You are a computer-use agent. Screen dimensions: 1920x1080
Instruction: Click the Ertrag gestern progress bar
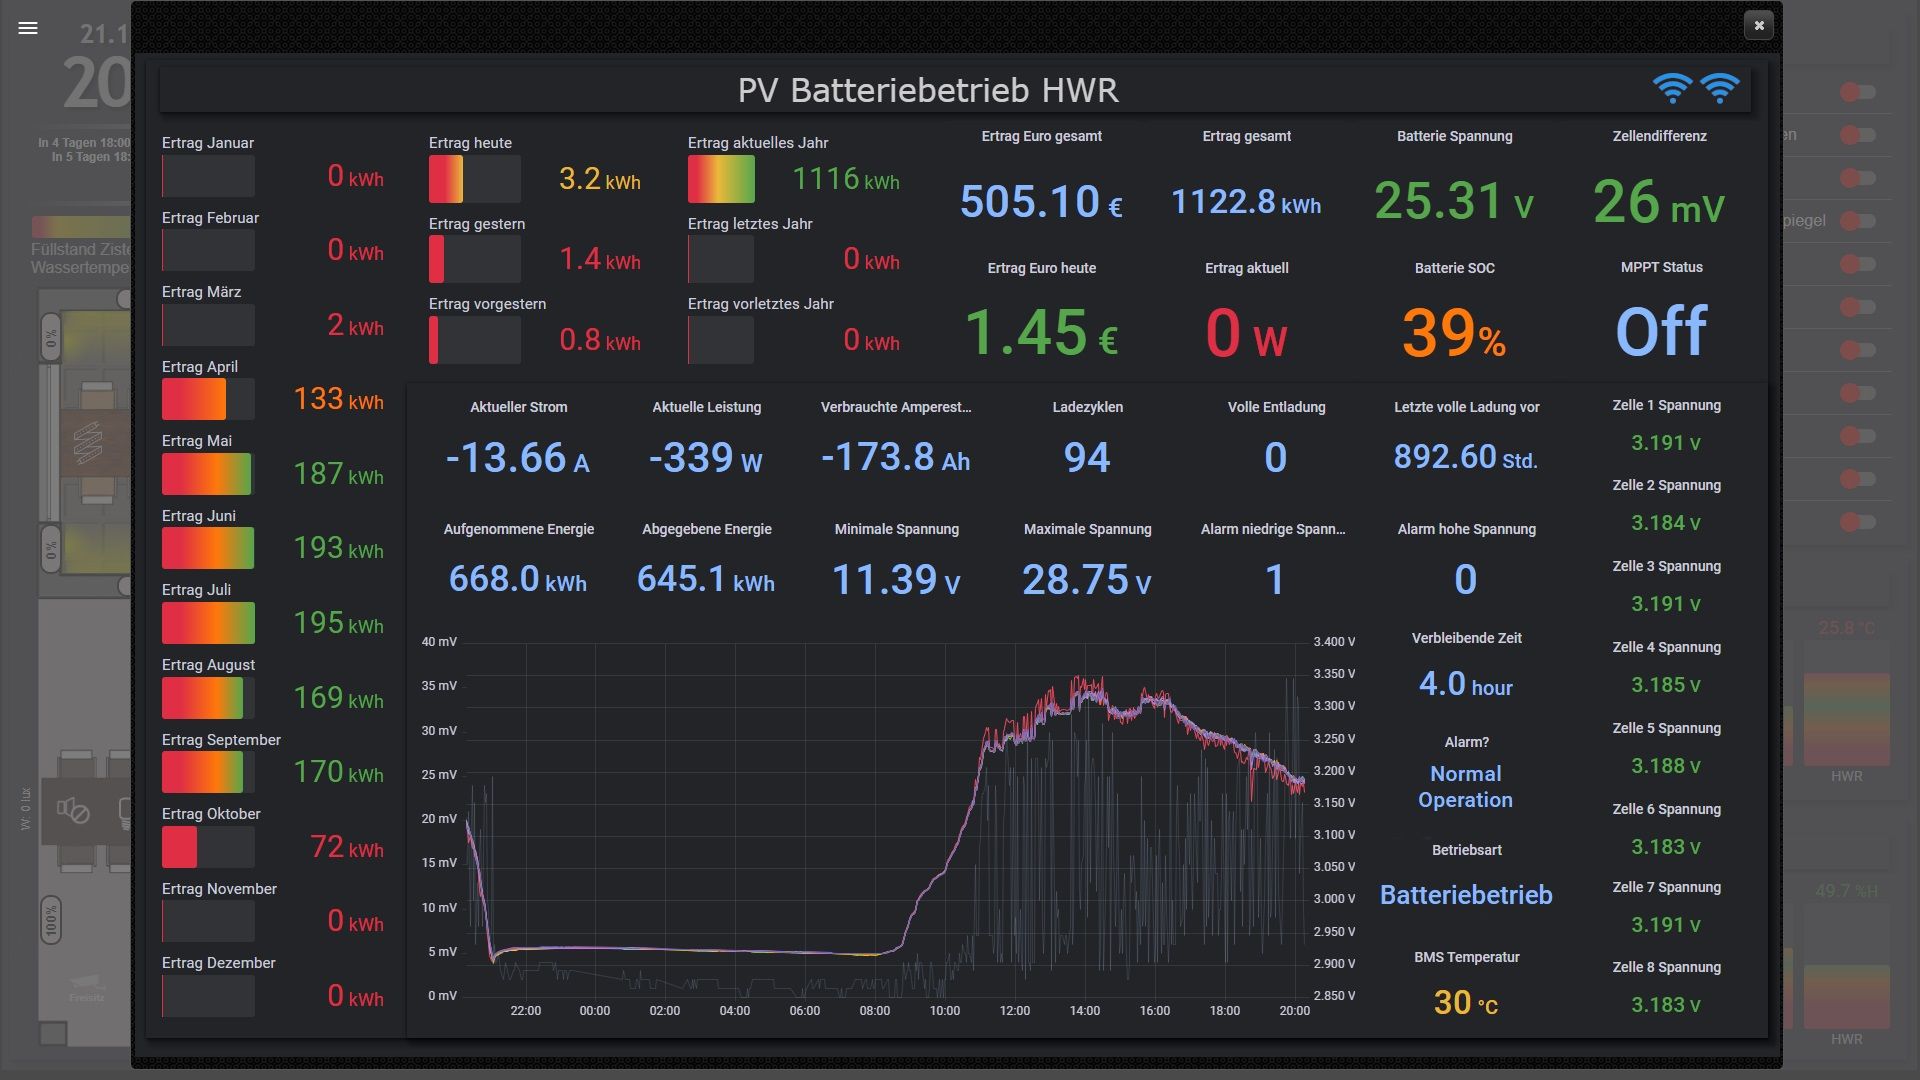click(x=475, y=260)
